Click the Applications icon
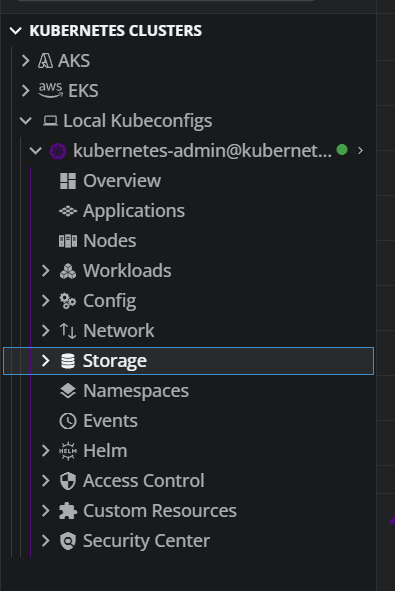The width and height of the screenshot is (395, 591). click(68, 211)
